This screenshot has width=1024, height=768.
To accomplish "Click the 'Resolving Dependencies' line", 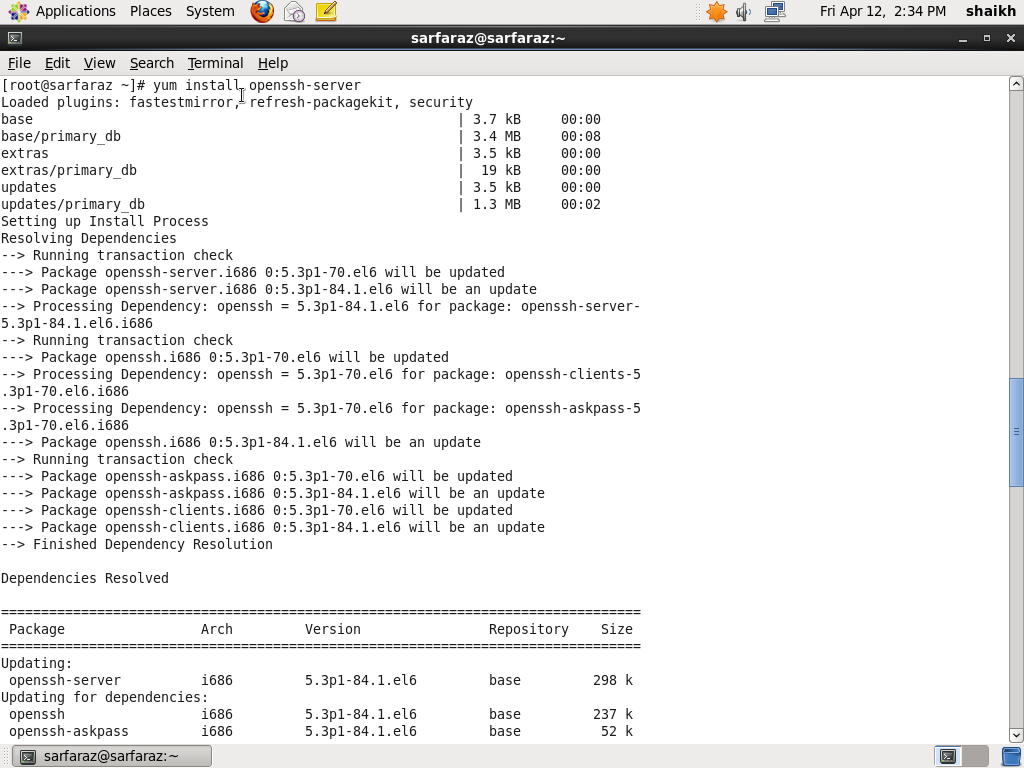I will [88, 238].
